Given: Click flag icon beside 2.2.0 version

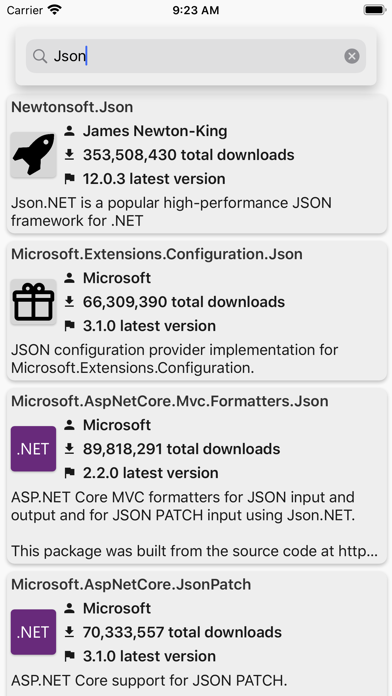Looking at the screenshot, I should tap(69, 473).
